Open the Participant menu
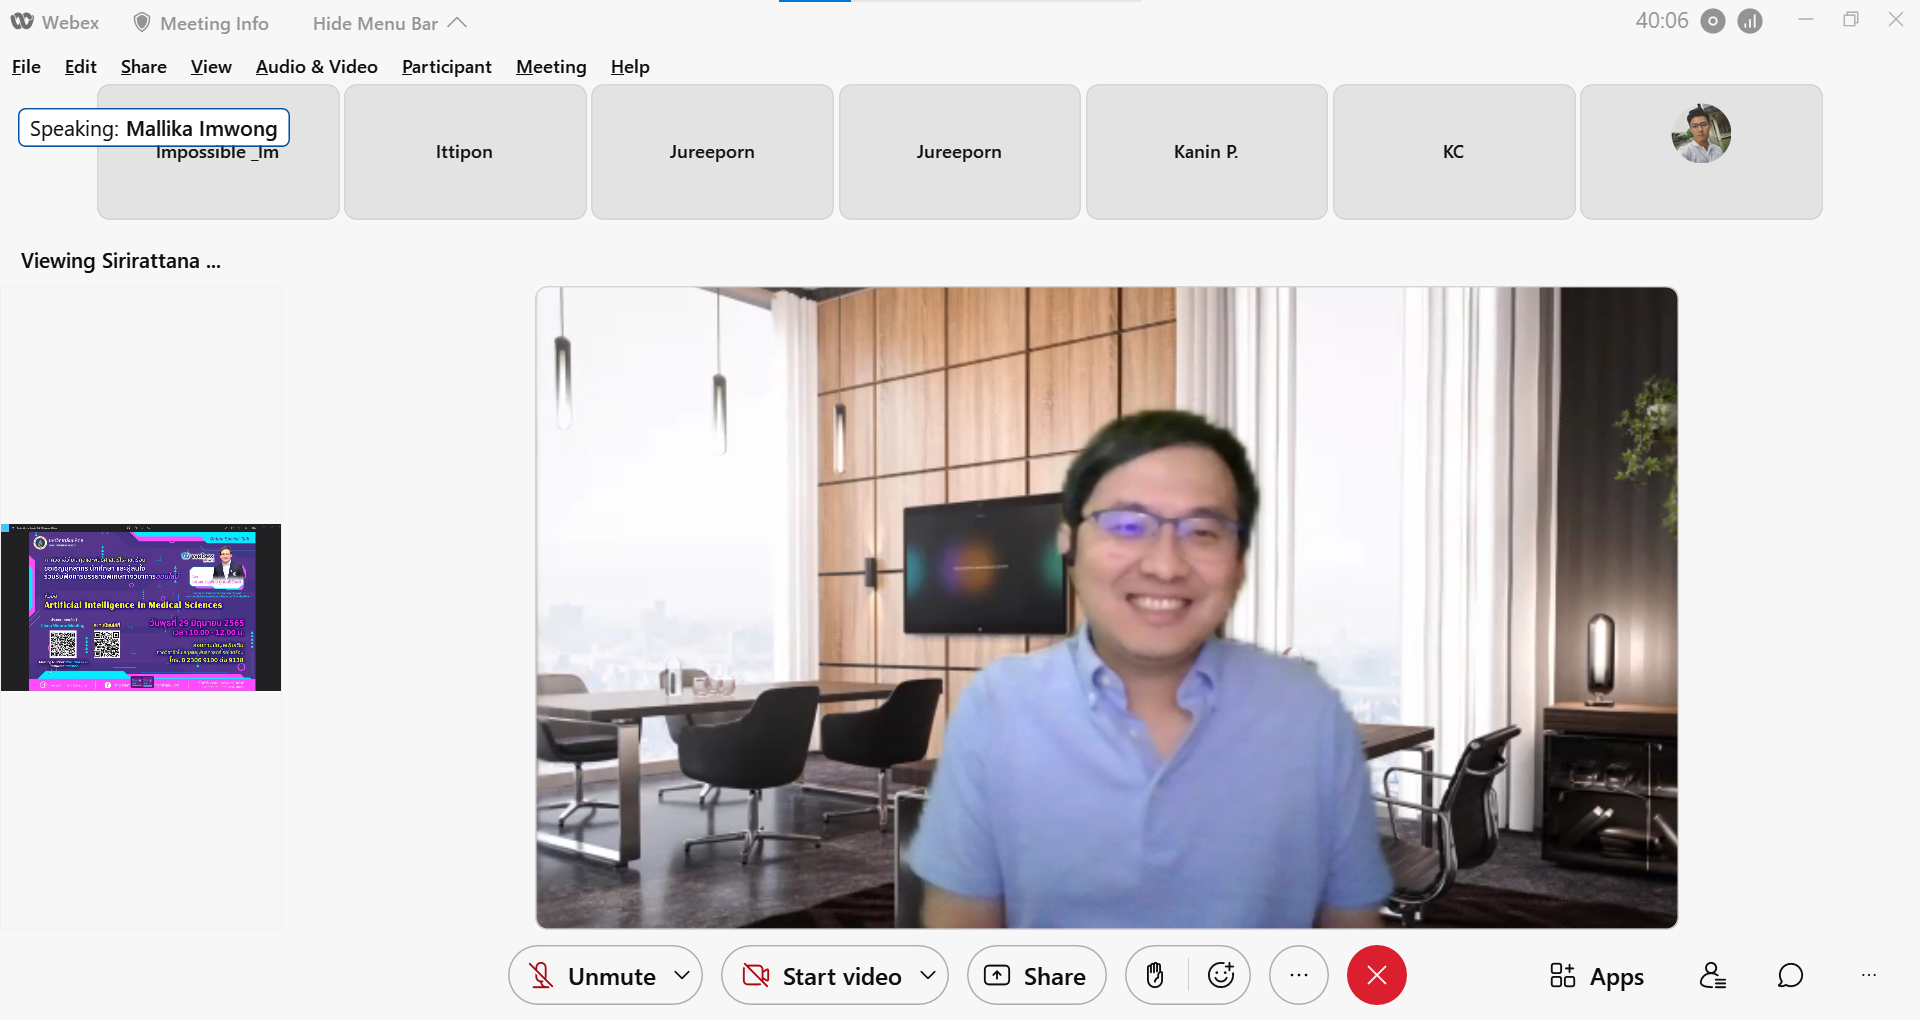Image resolution: width=1920 pixels, height=1020 pixels. (446, 67)
